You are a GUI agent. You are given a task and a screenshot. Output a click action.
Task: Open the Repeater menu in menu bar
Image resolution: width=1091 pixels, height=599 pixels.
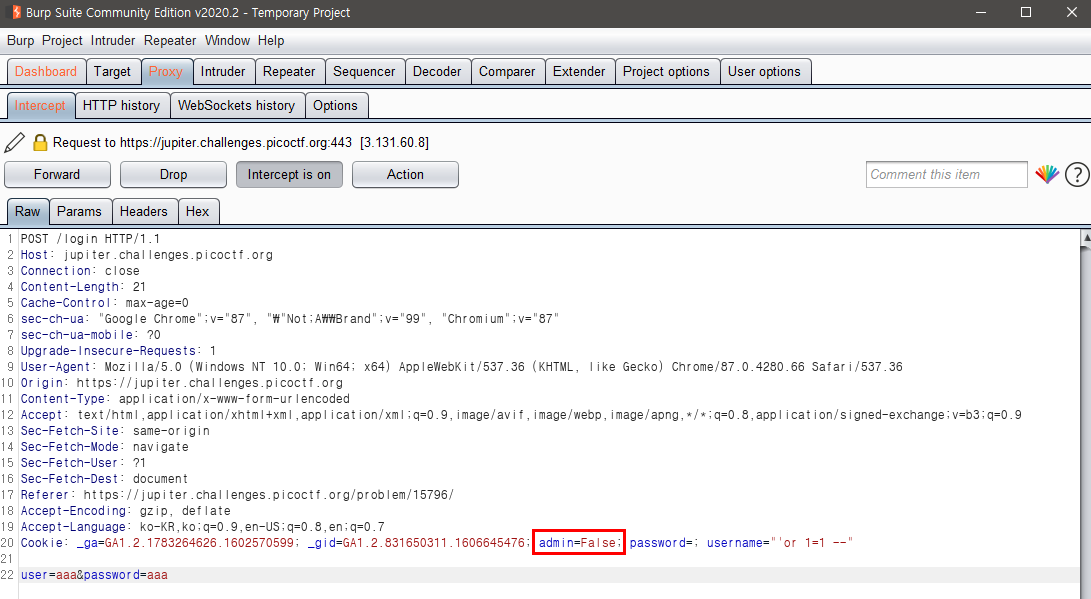pos(170,40)
